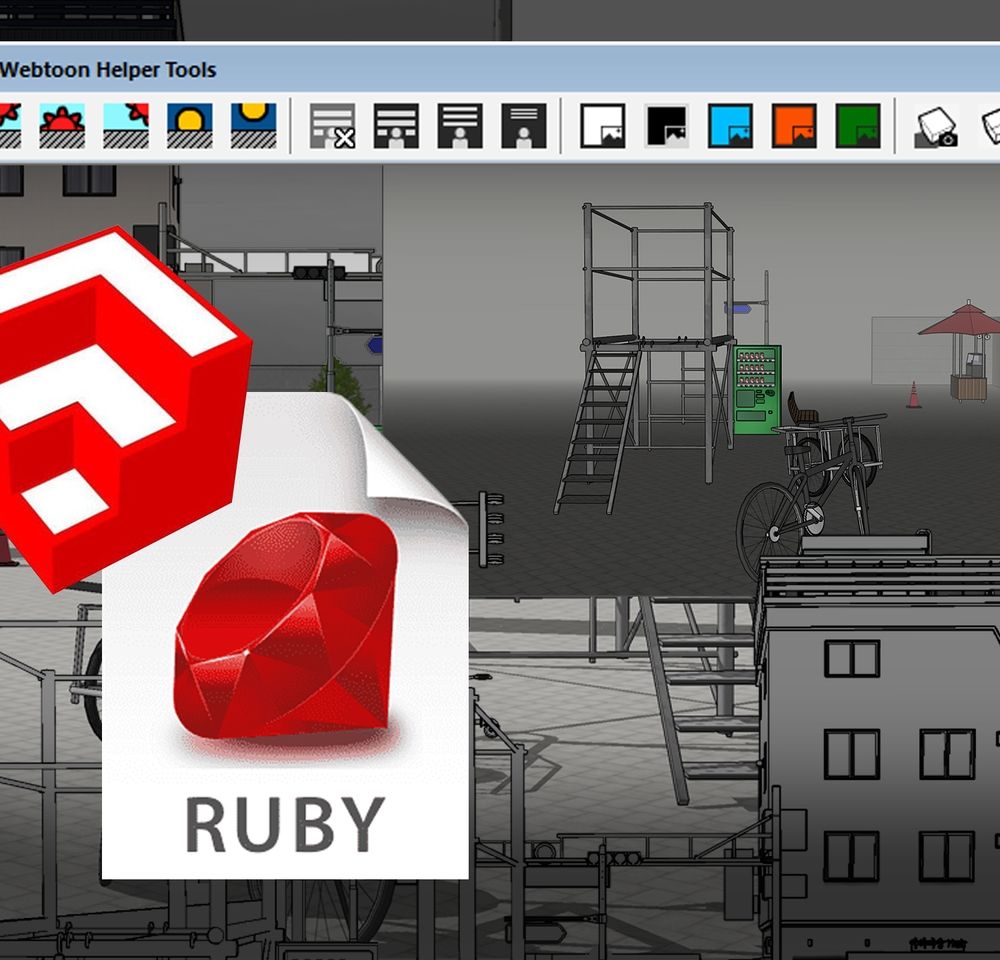Choose the low yellow sun on blue icon
1000x960 pixels.
tap(190, 126)
